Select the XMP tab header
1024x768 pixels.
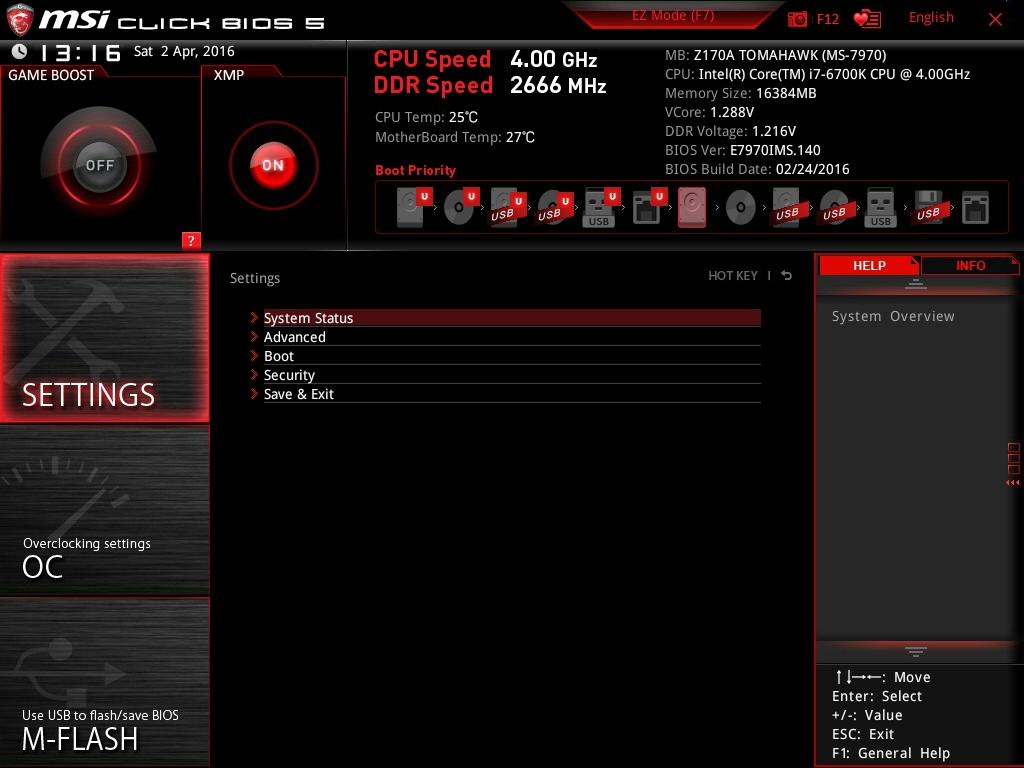coord(229,74)
